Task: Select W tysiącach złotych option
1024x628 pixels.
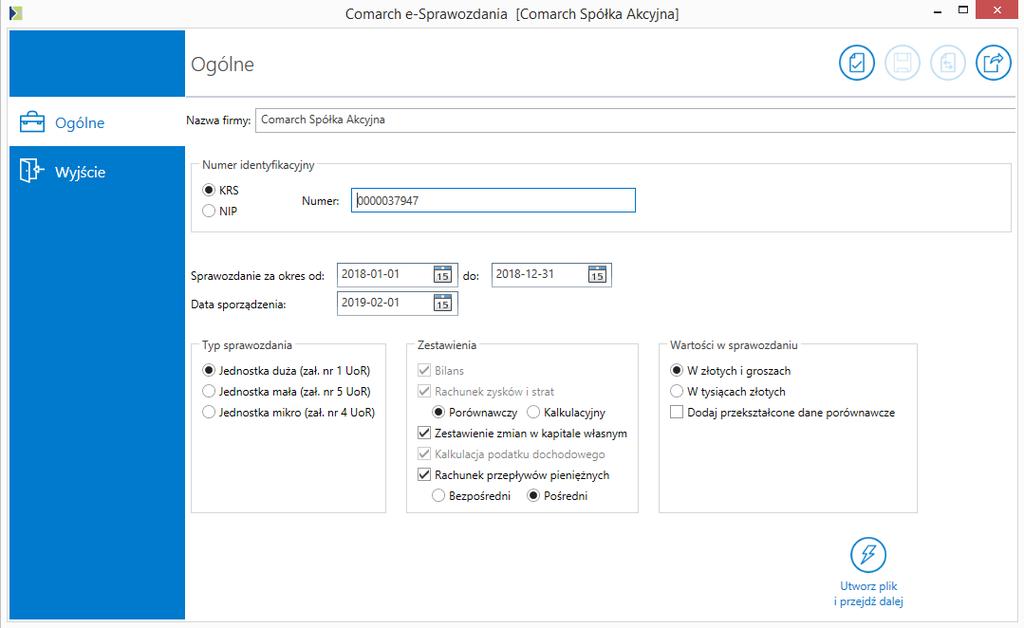Action: tap(677, 391)
